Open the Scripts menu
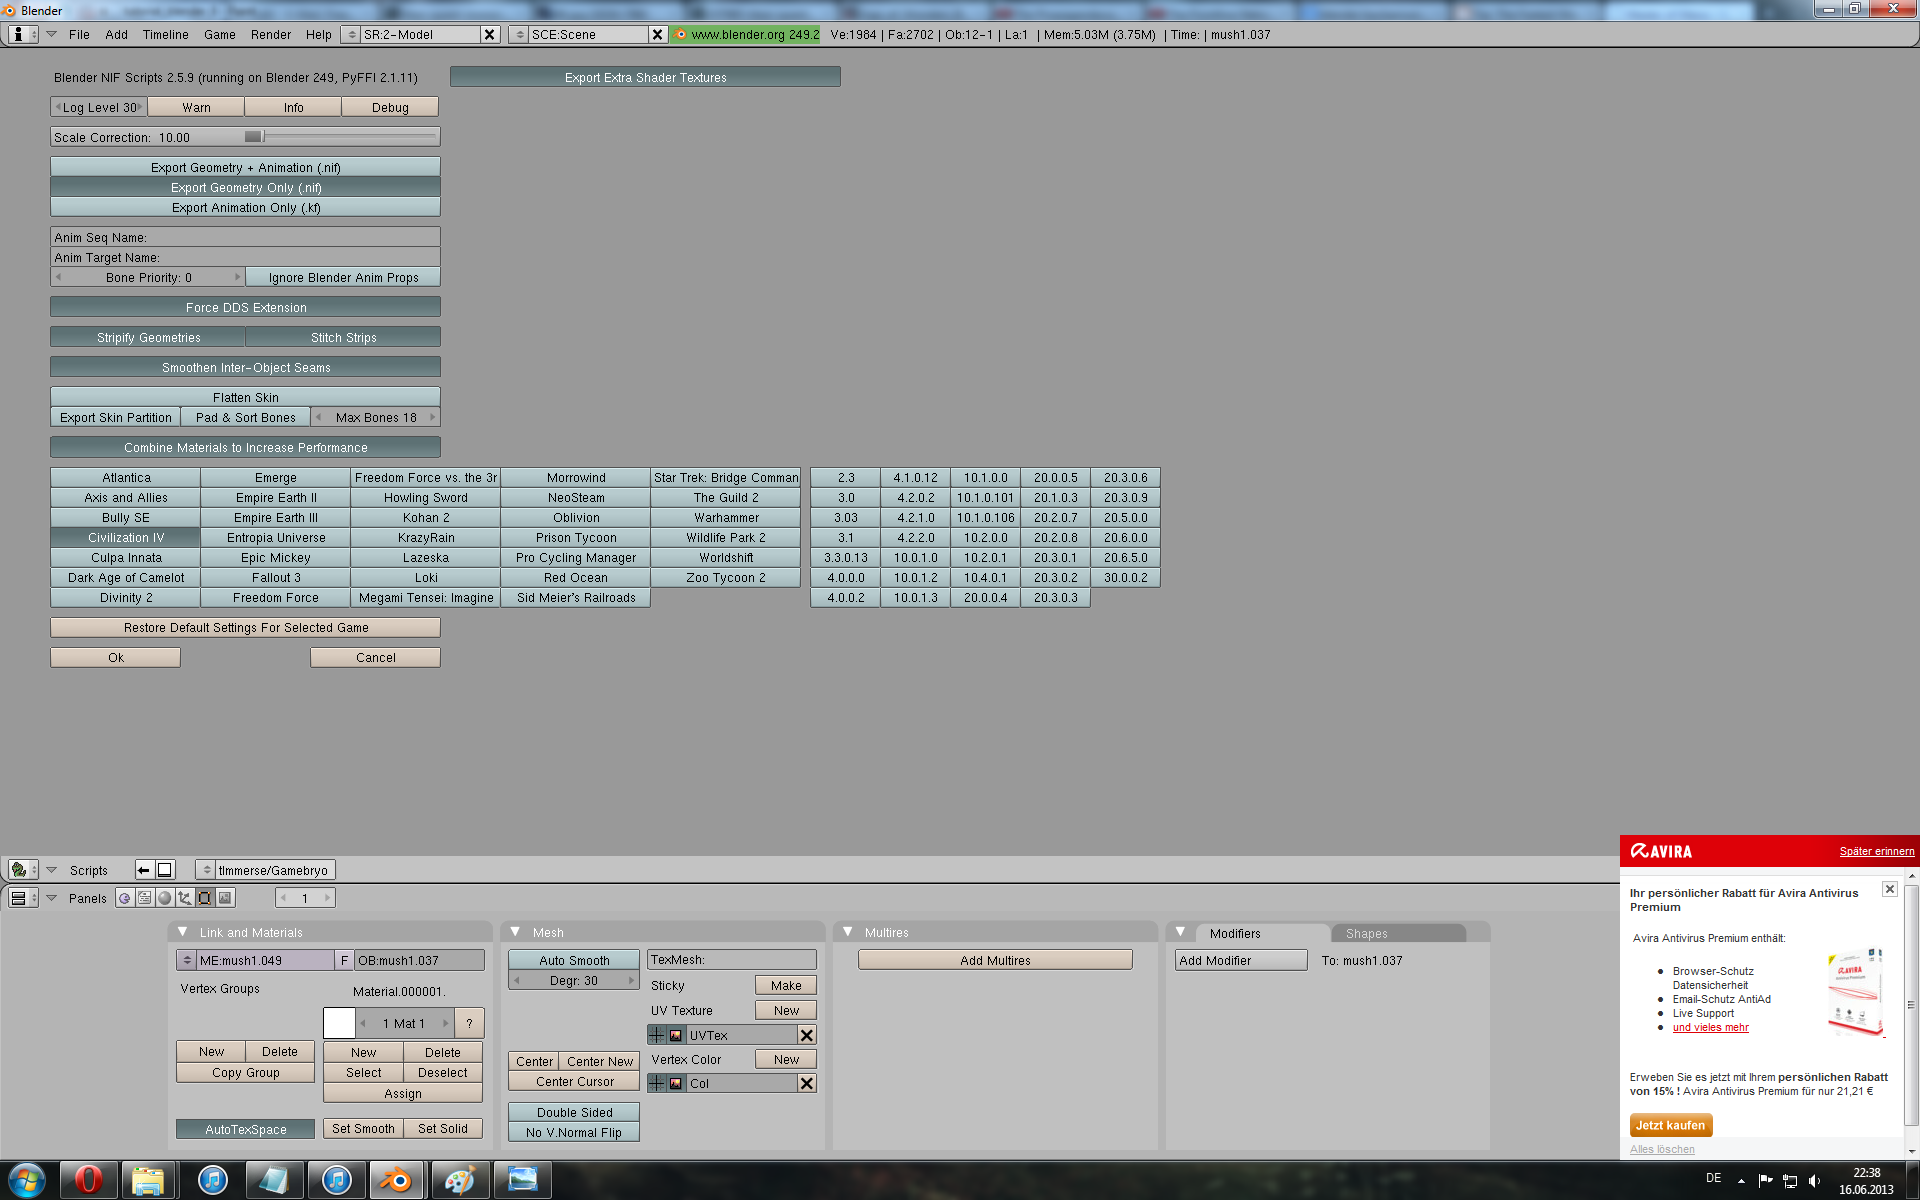Viewport: 1920px width, 1200px height. [88, 870]
